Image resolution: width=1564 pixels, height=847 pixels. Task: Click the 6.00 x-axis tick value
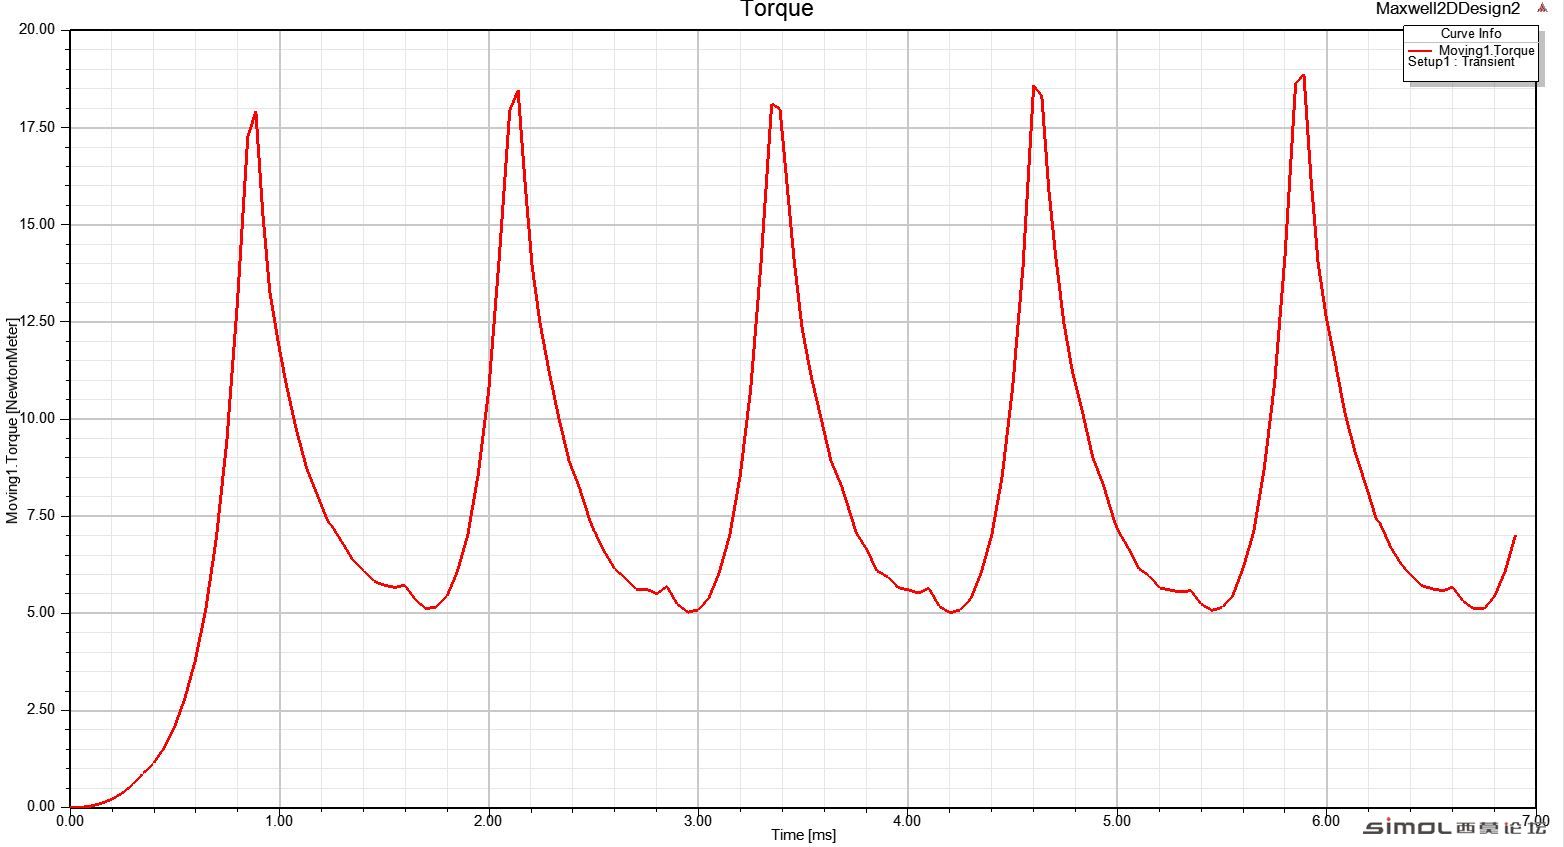(1326, 821)
